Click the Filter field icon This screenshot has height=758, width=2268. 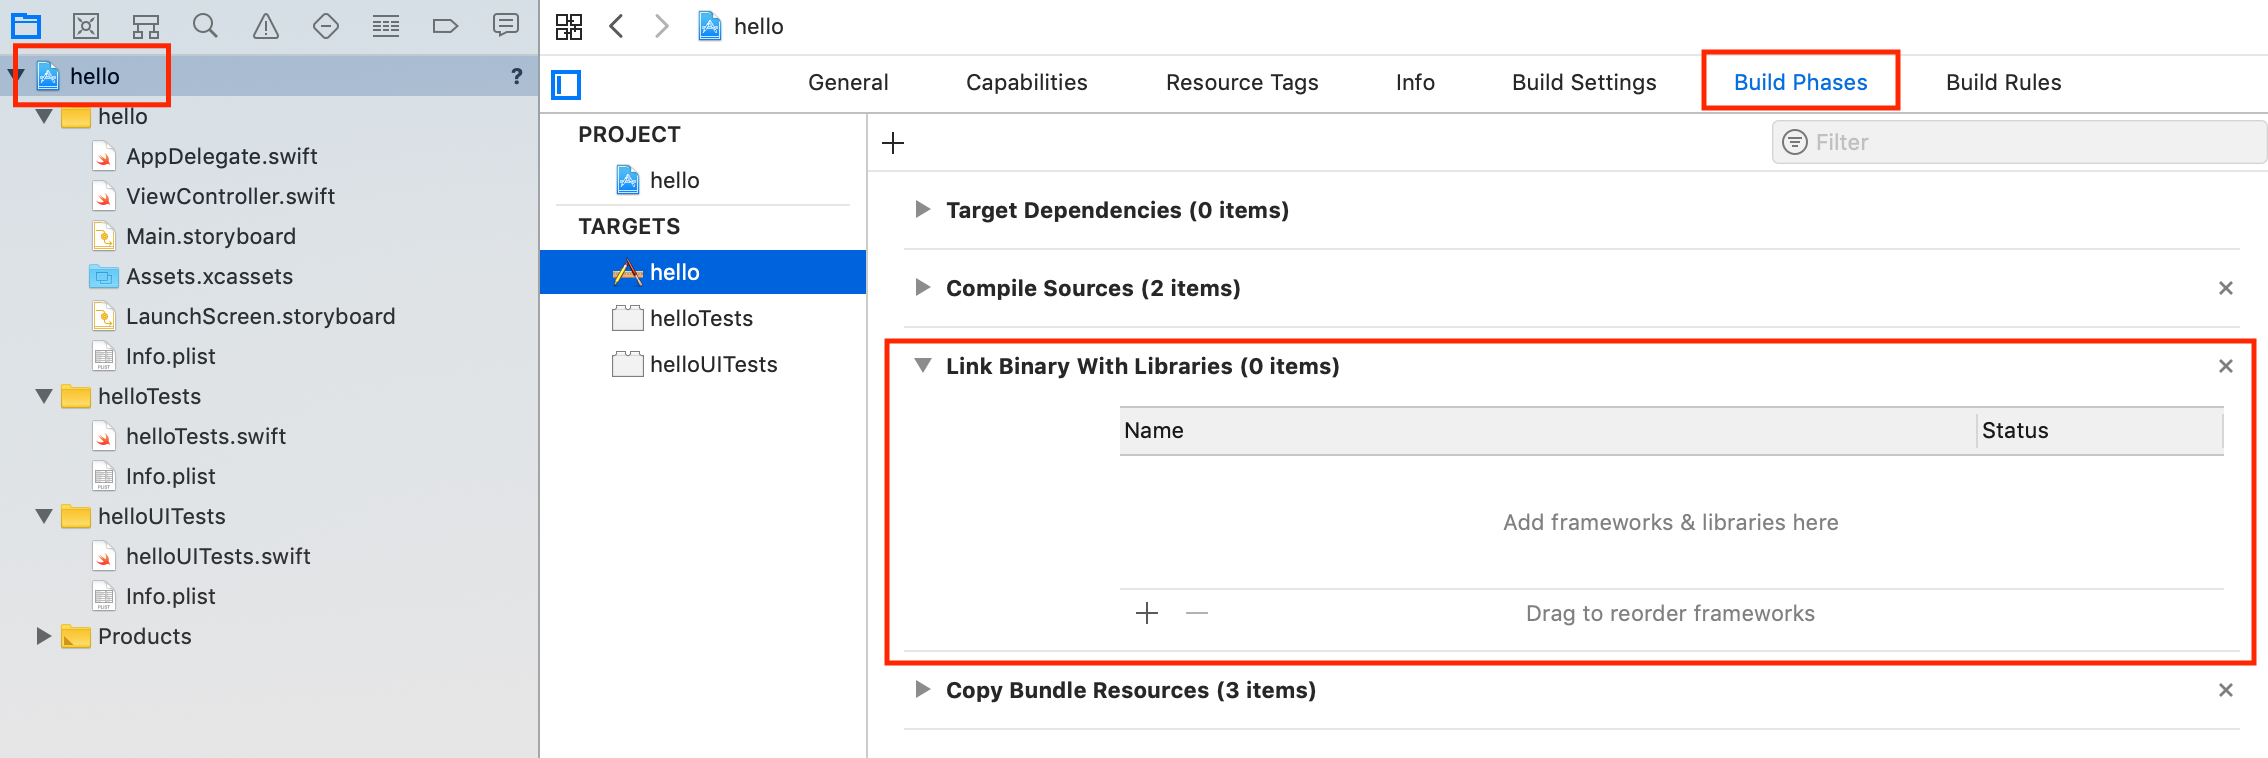(1796, 142)
